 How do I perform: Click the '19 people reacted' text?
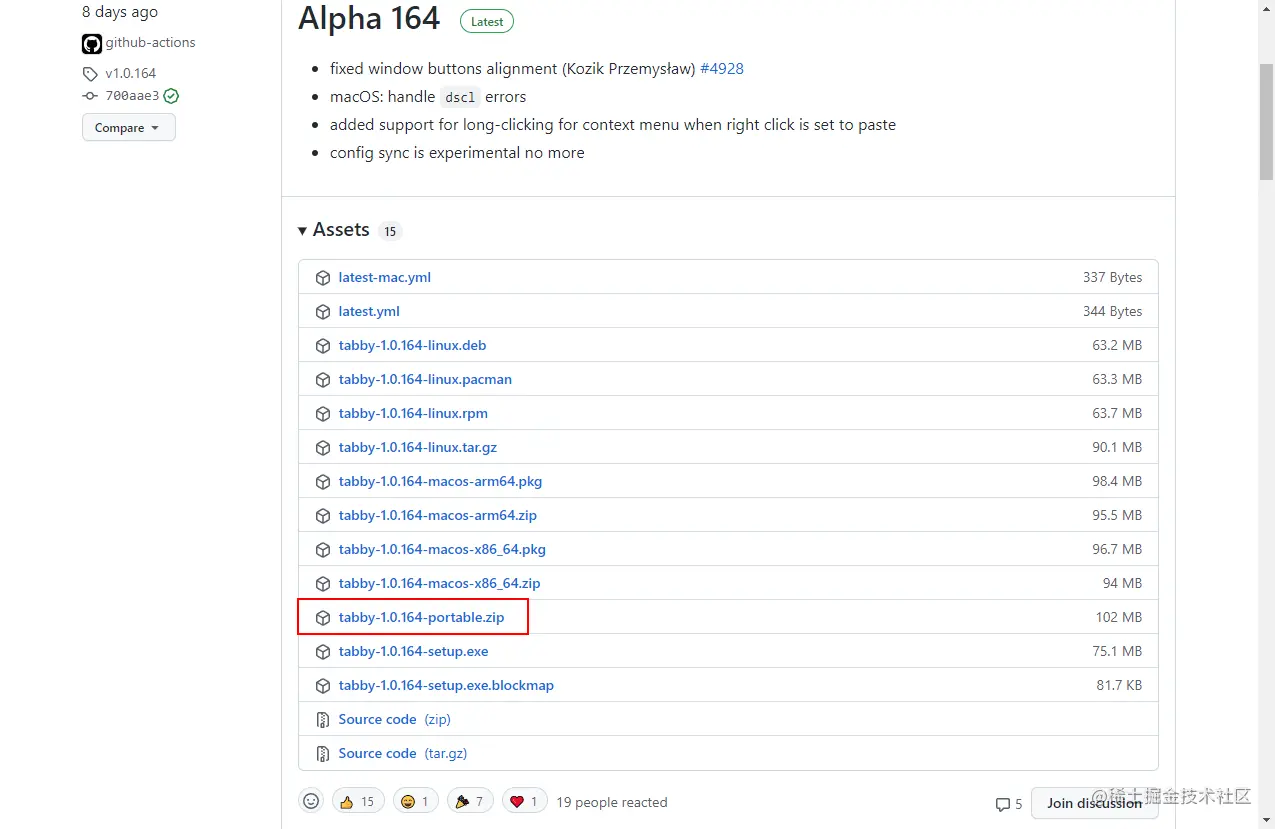click(x=612, y=802)
